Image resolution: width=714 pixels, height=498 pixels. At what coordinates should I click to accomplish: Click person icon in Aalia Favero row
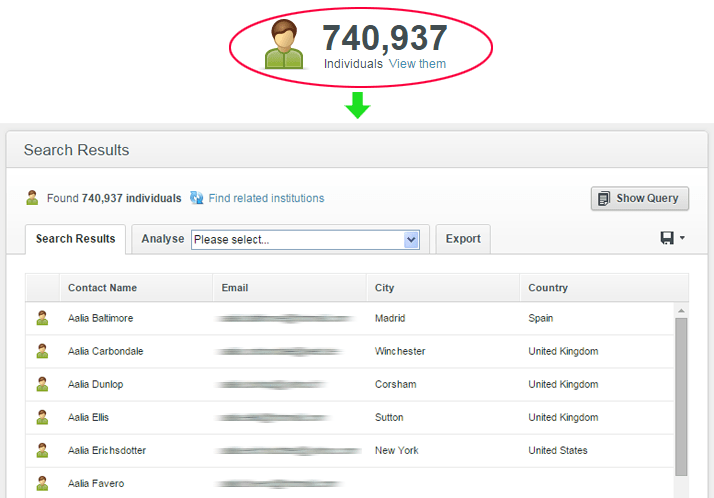pyautogui.click(x=42, y=483)
